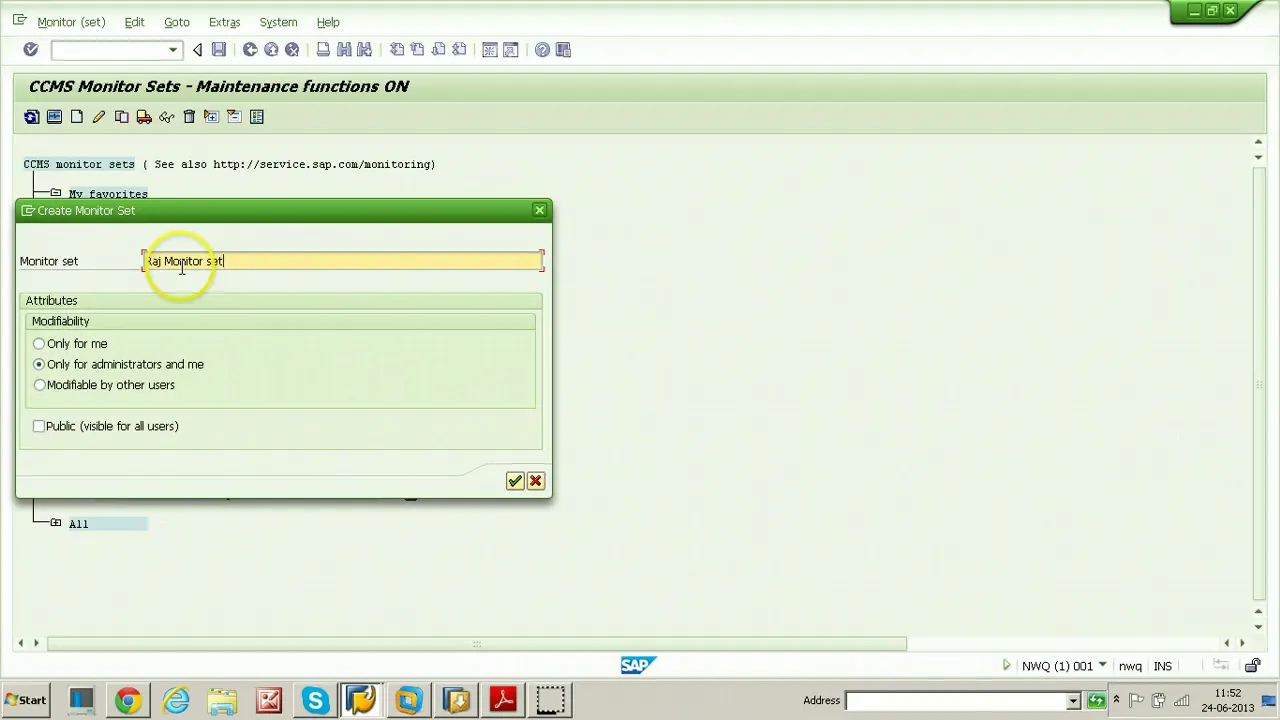Click the Display glasses icon
Screen dimensions: 1280x720
tap(167, 117)
